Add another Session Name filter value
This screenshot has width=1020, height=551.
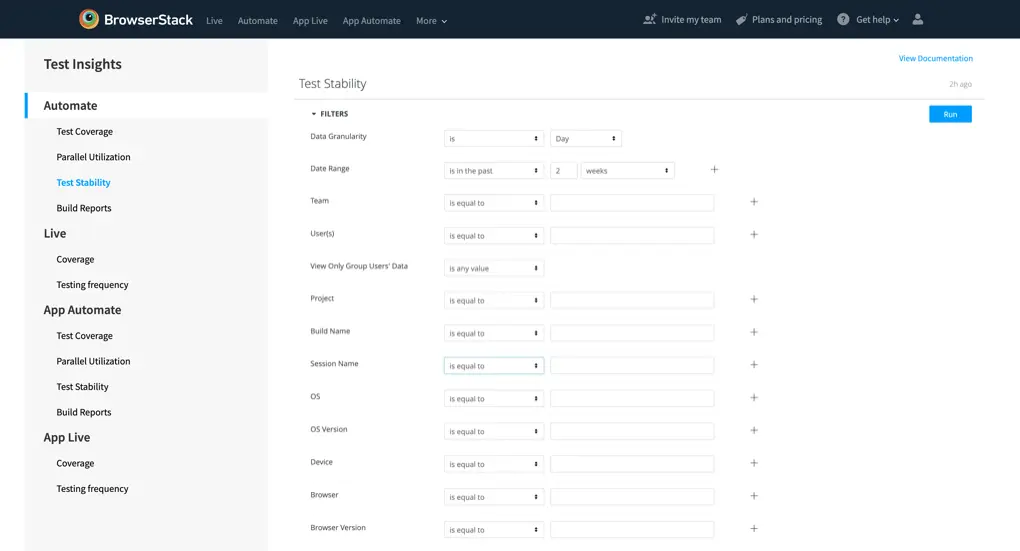click(x=754, y=365)
